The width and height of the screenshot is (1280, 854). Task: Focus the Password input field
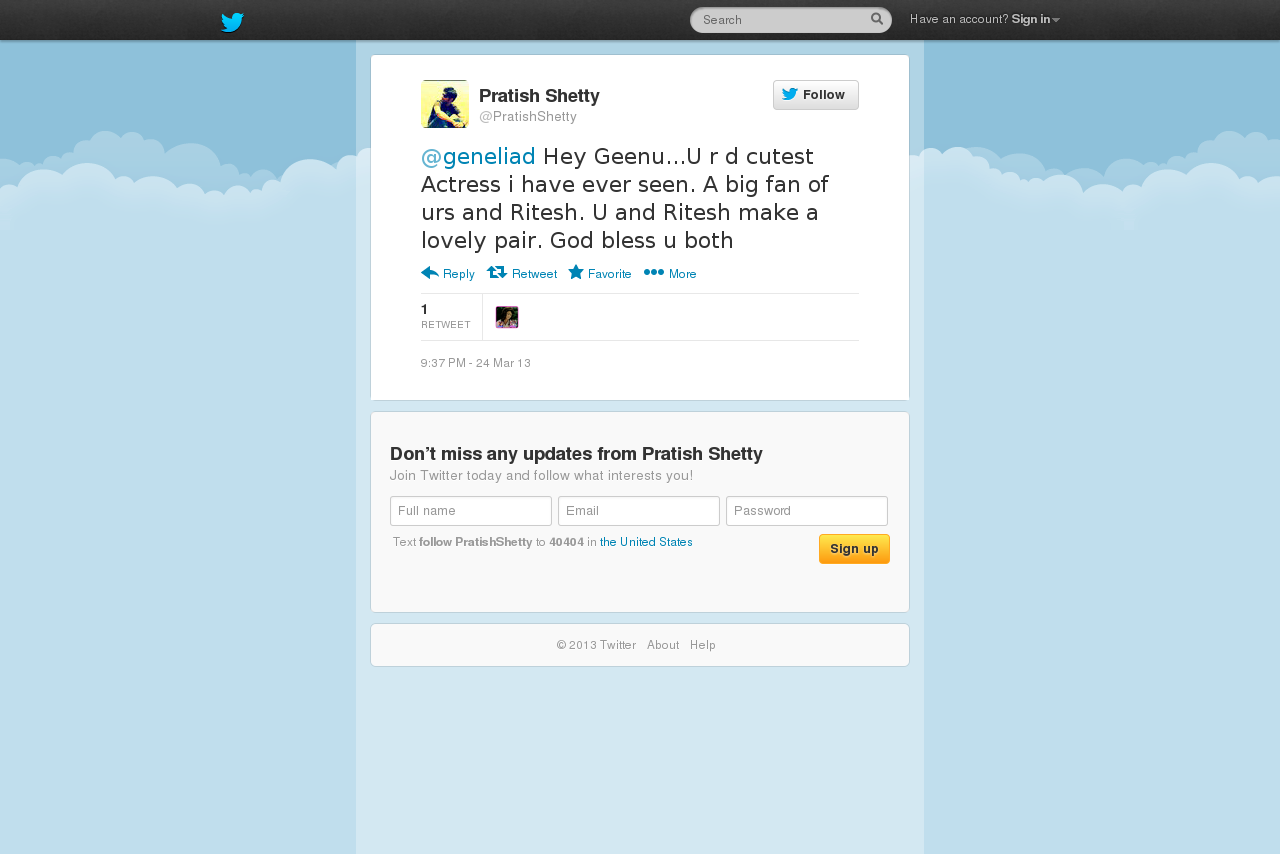tap(807, 511)
